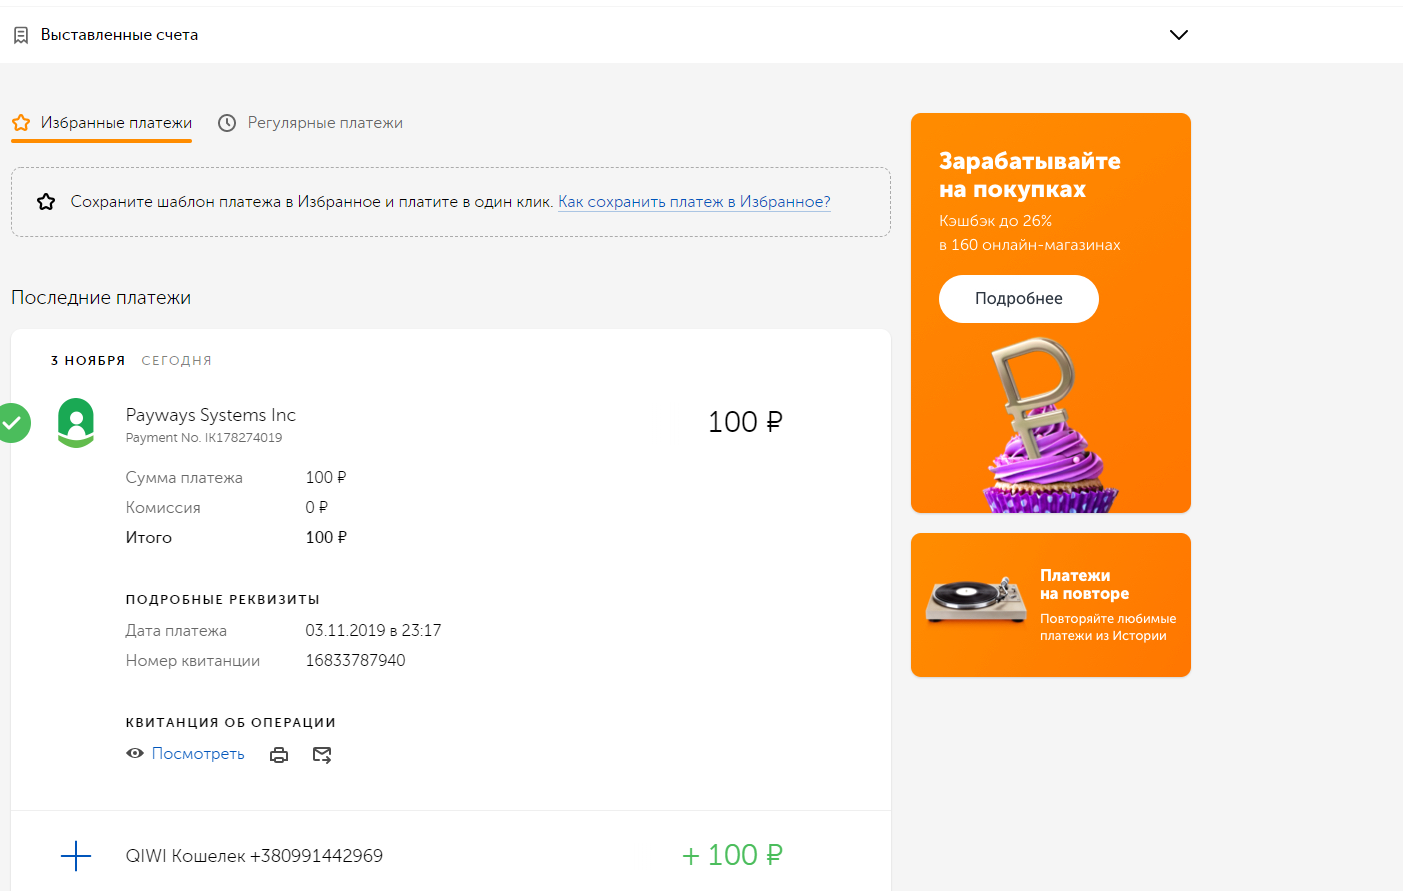Image resolution: width=1403 pixels, height=891 pixels.
Task: Open the Платежи на повторе banner
Action: click(x=1050, y=604)
